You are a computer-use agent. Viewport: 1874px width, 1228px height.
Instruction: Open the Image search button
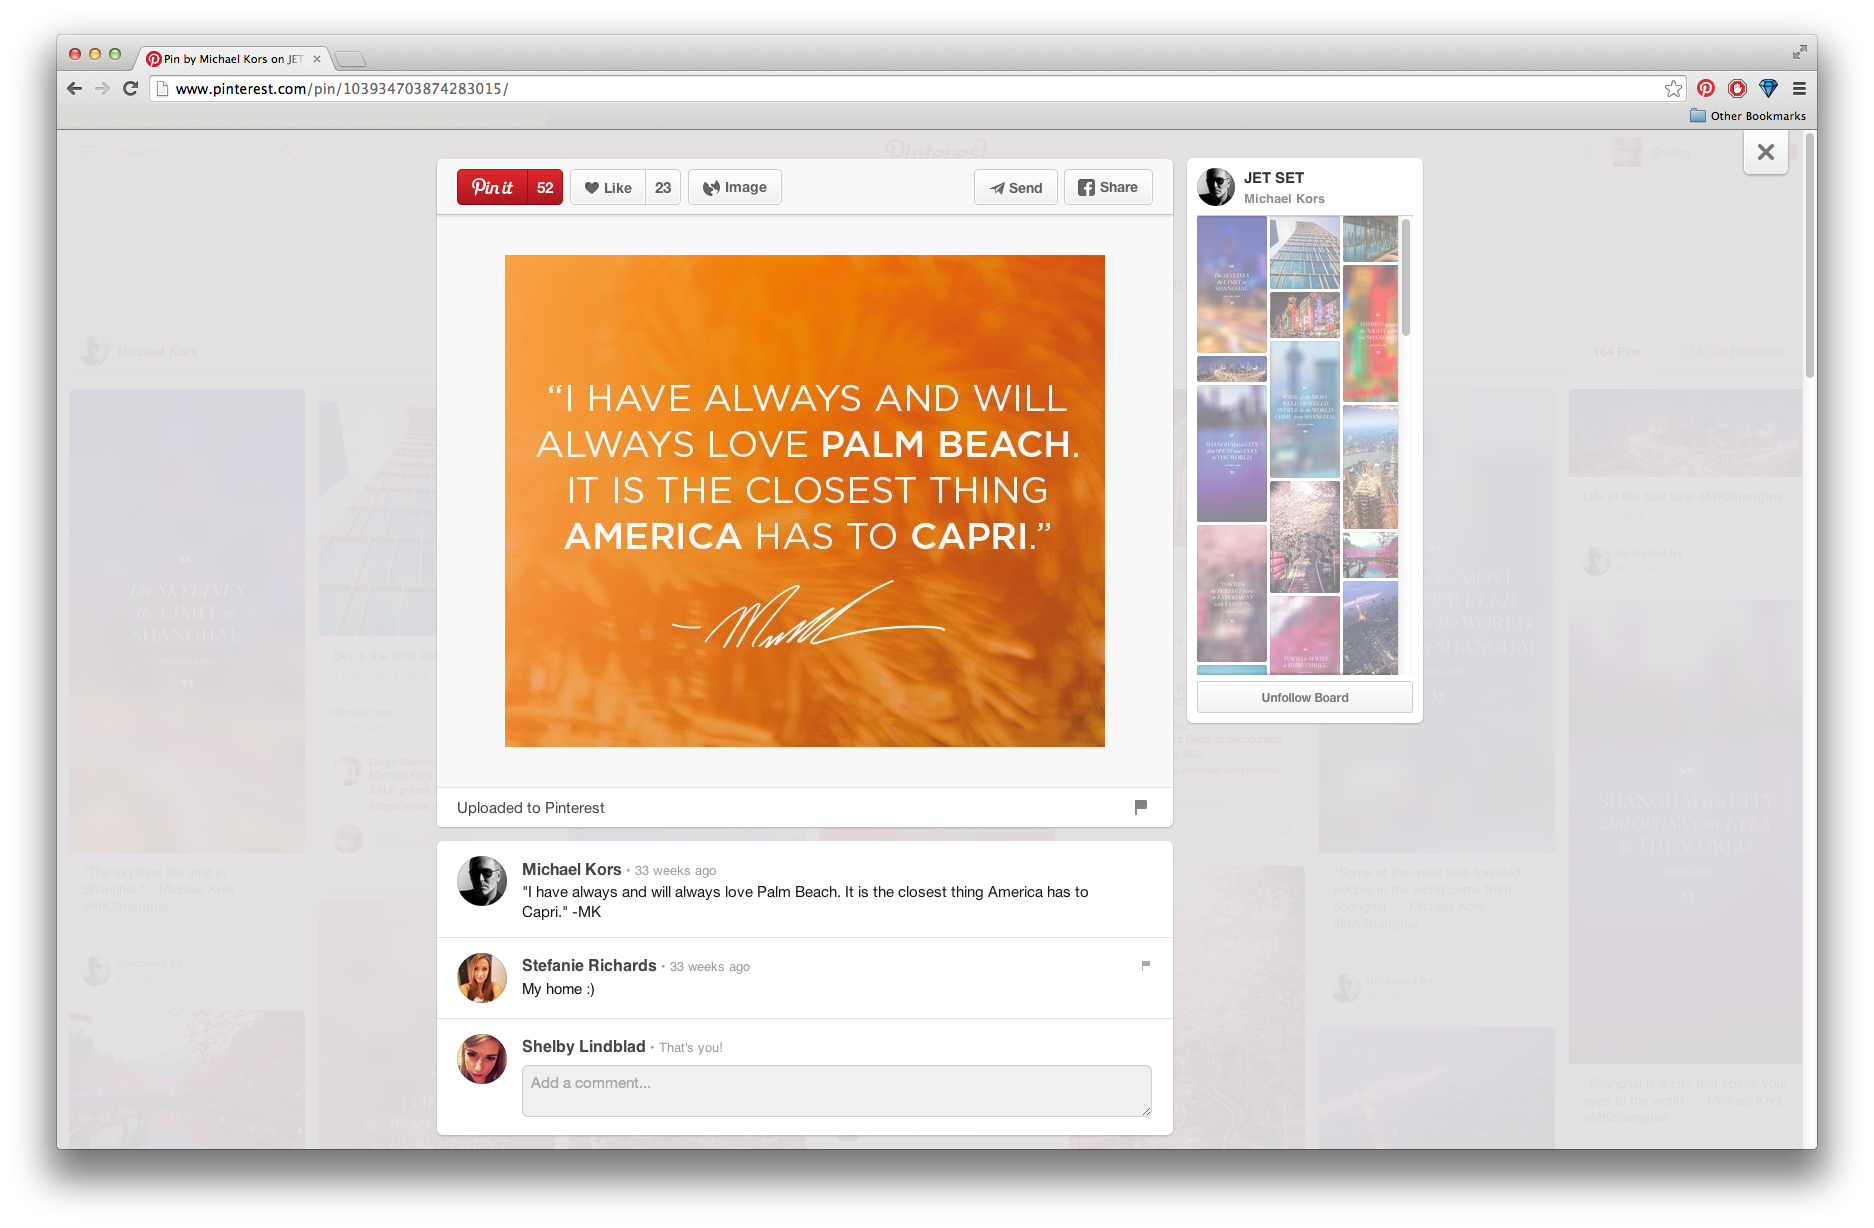click(735, 187)
